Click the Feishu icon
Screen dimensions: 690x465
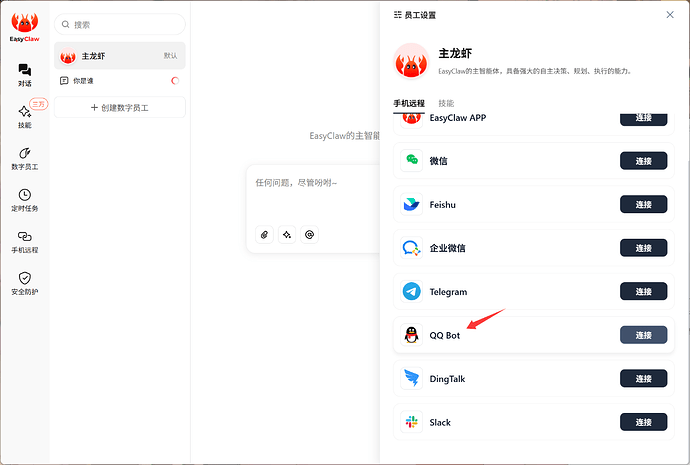point(411,204)
